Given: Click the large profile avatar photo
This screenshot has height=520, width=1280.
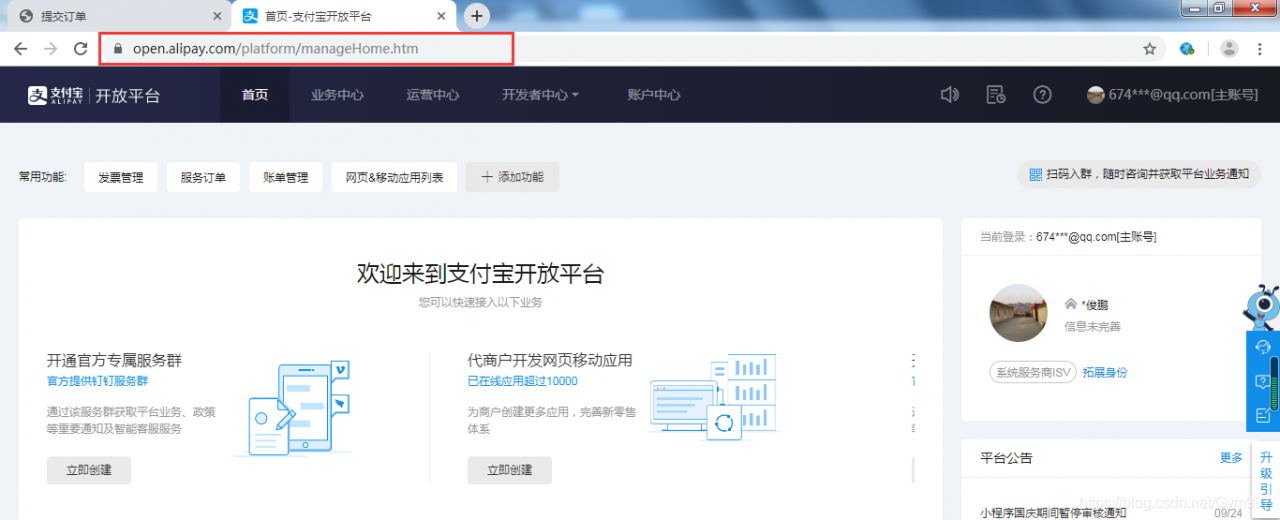Looking at the screenshot, I should point(1018,313).
